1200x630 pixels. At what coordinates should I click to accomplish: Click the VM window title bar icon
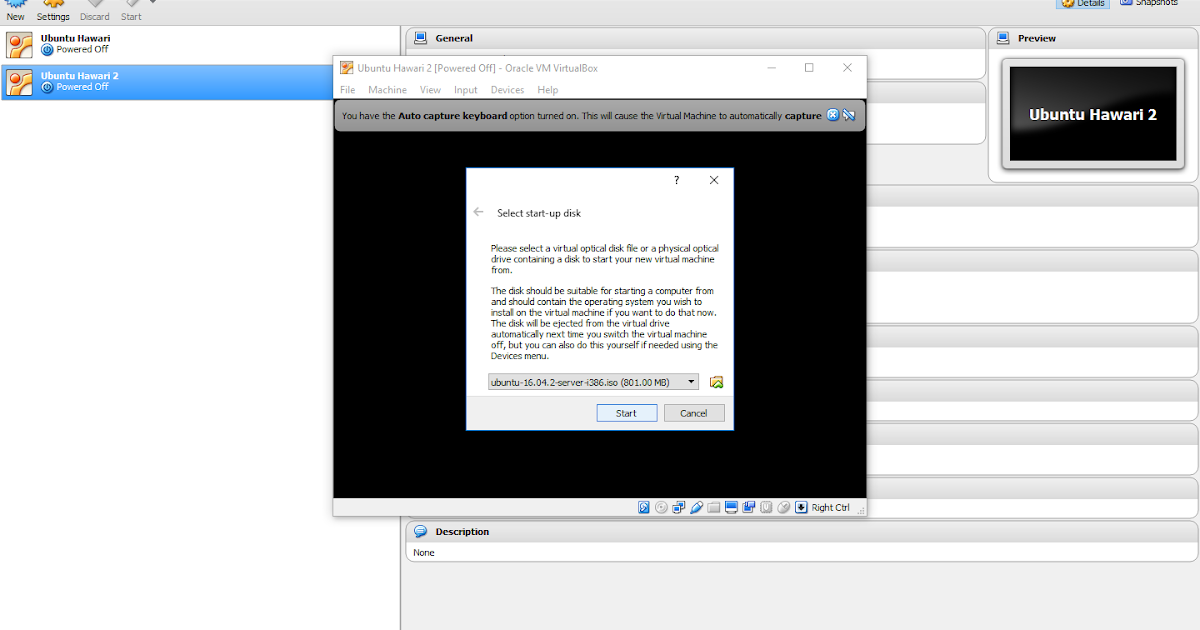coord(346,68)
